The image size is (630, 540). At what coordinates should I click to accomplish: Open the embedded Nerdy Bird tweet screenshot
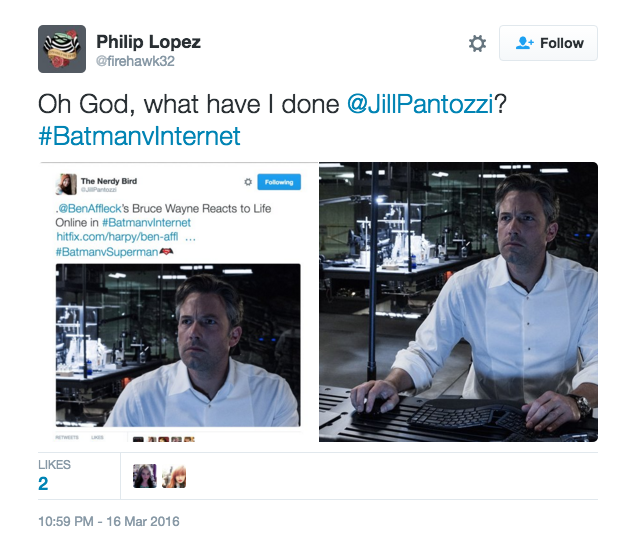pyautogui.click(x=178, y=302)
